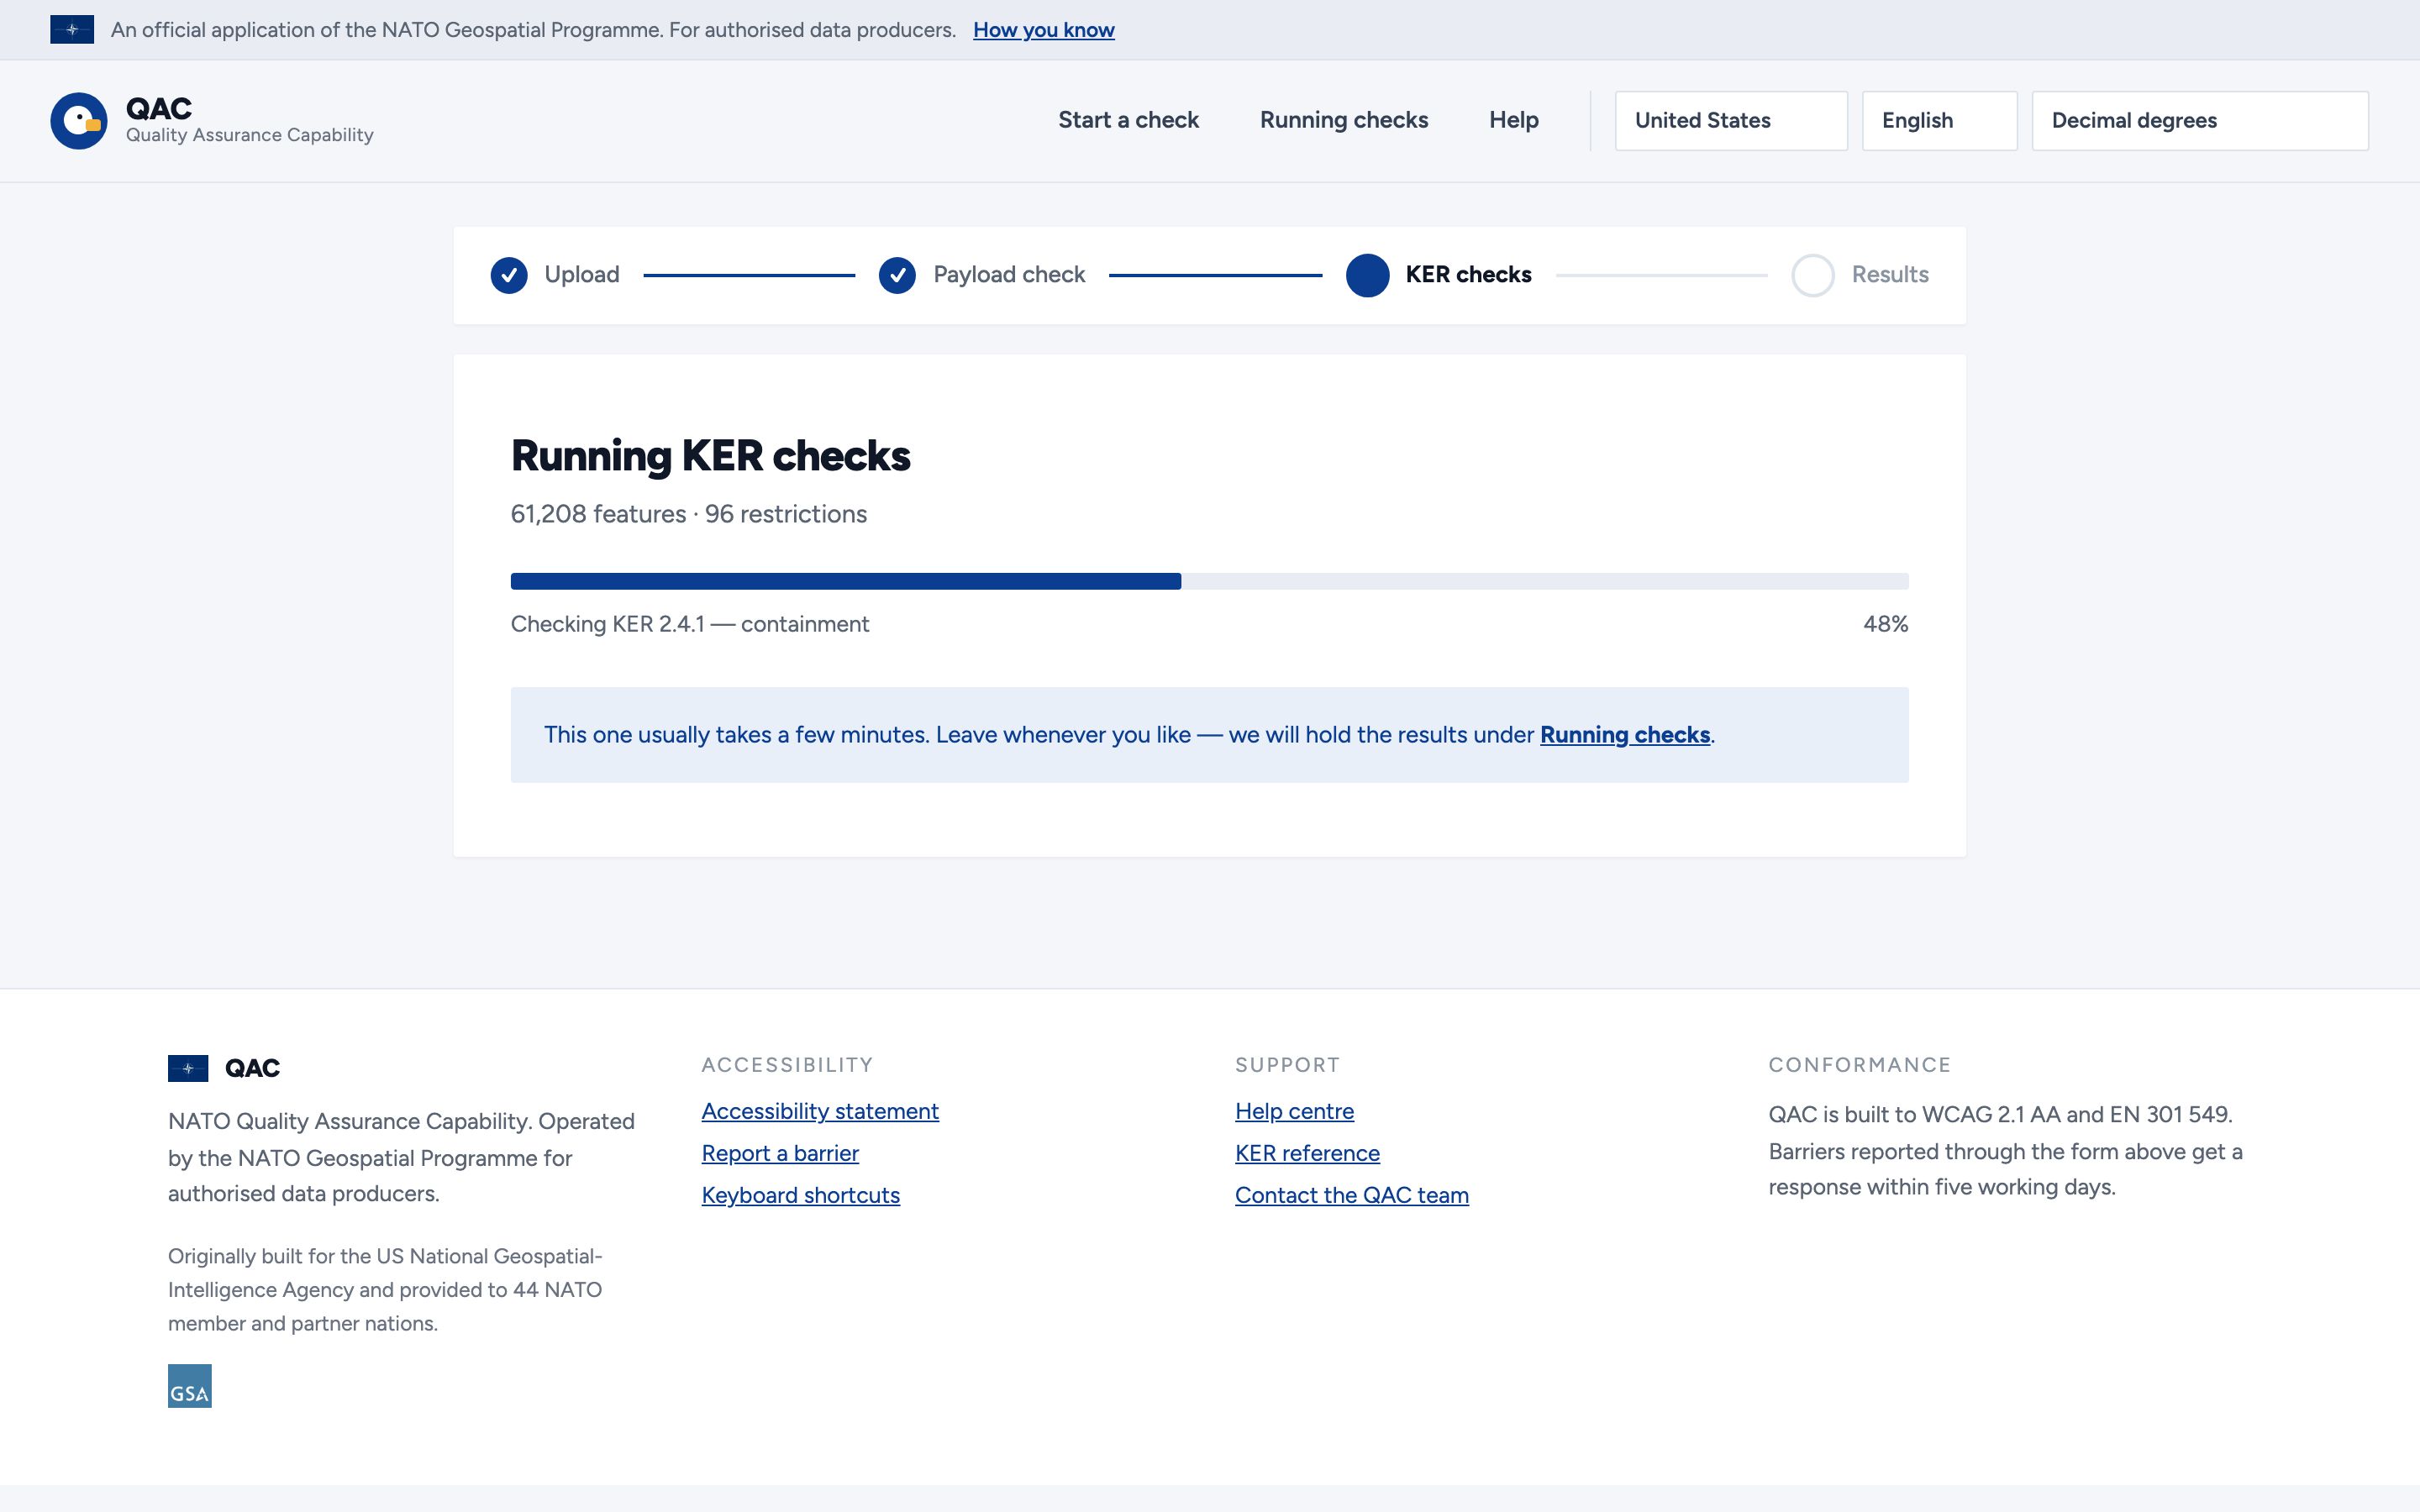Click the 'Quality Assurance Capability' subtitle

250,135
